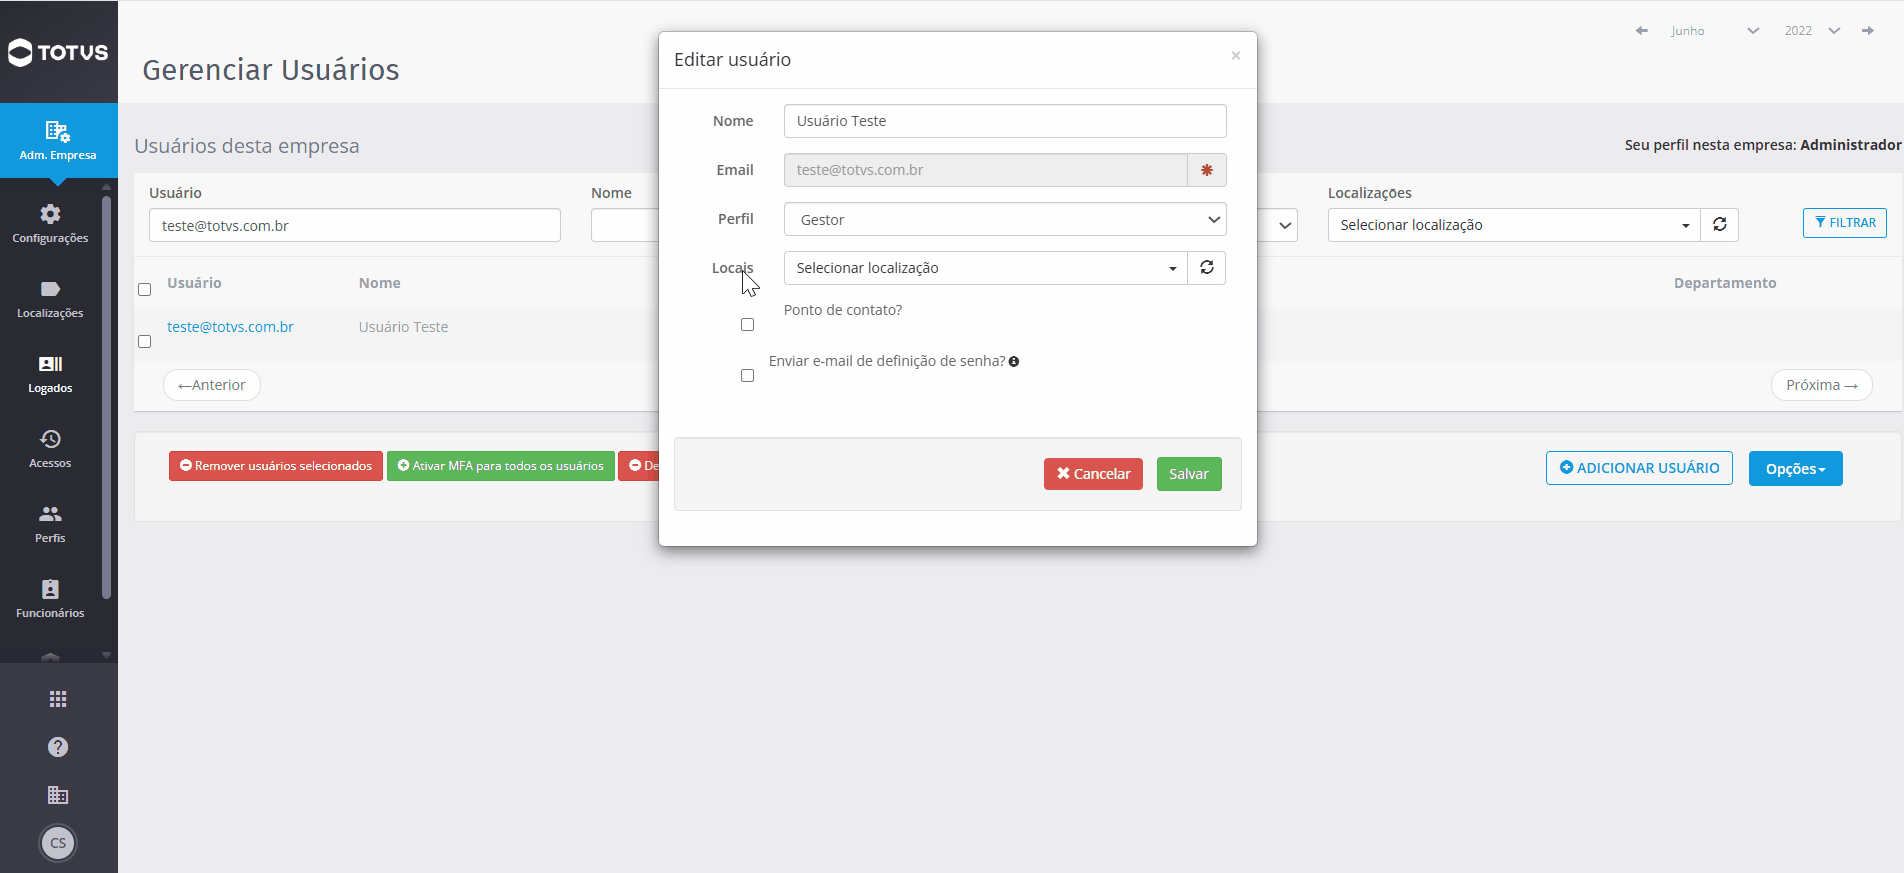Open the apps grid icon
This screenshot has height=873, width=1904.
58,699
